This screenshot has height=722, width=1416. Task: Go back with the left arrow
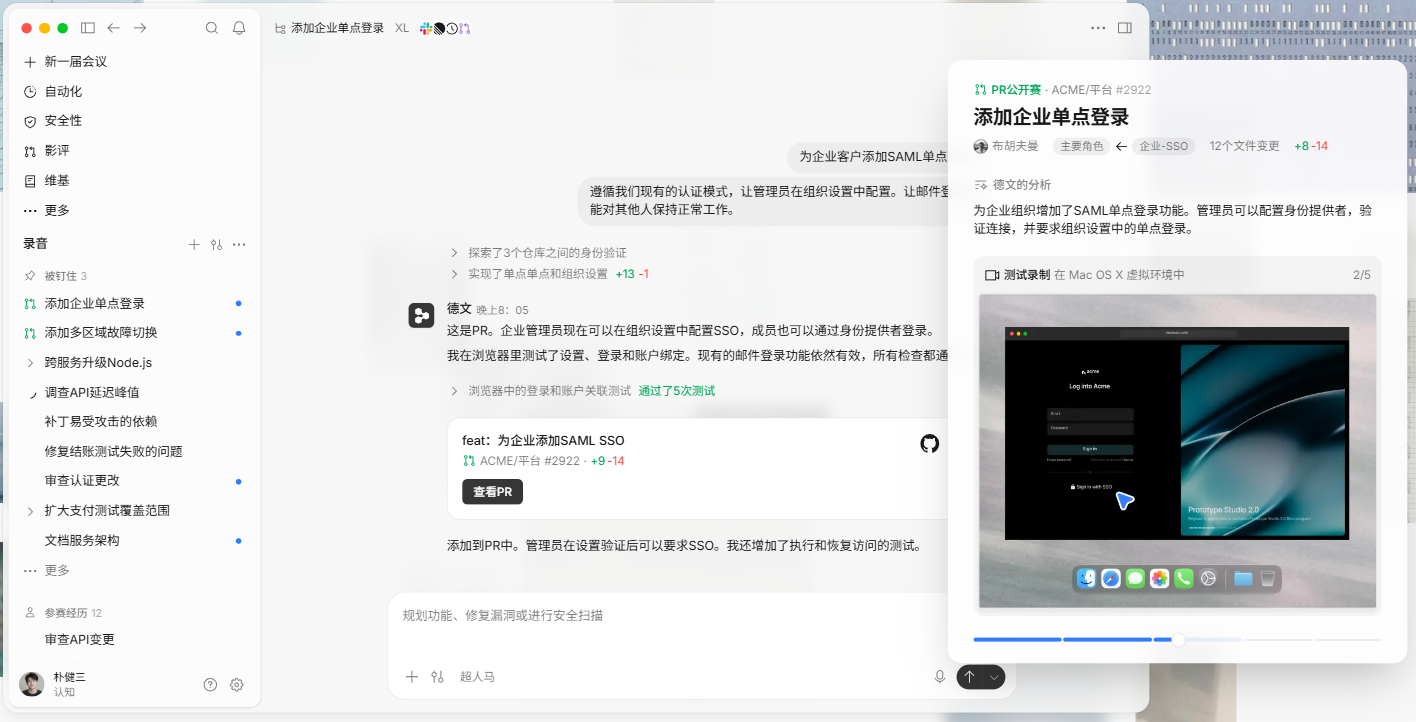click(114, 28)
